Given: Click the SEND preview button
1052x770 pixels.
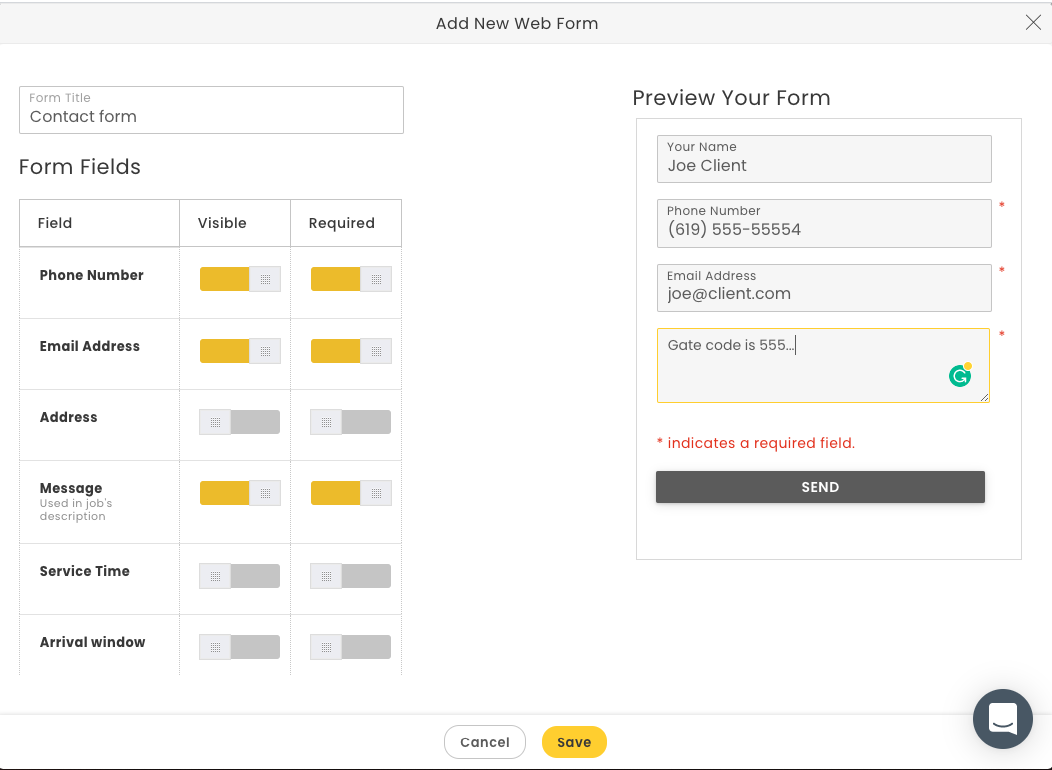Looking at the screenshot, I should [820, 487].
